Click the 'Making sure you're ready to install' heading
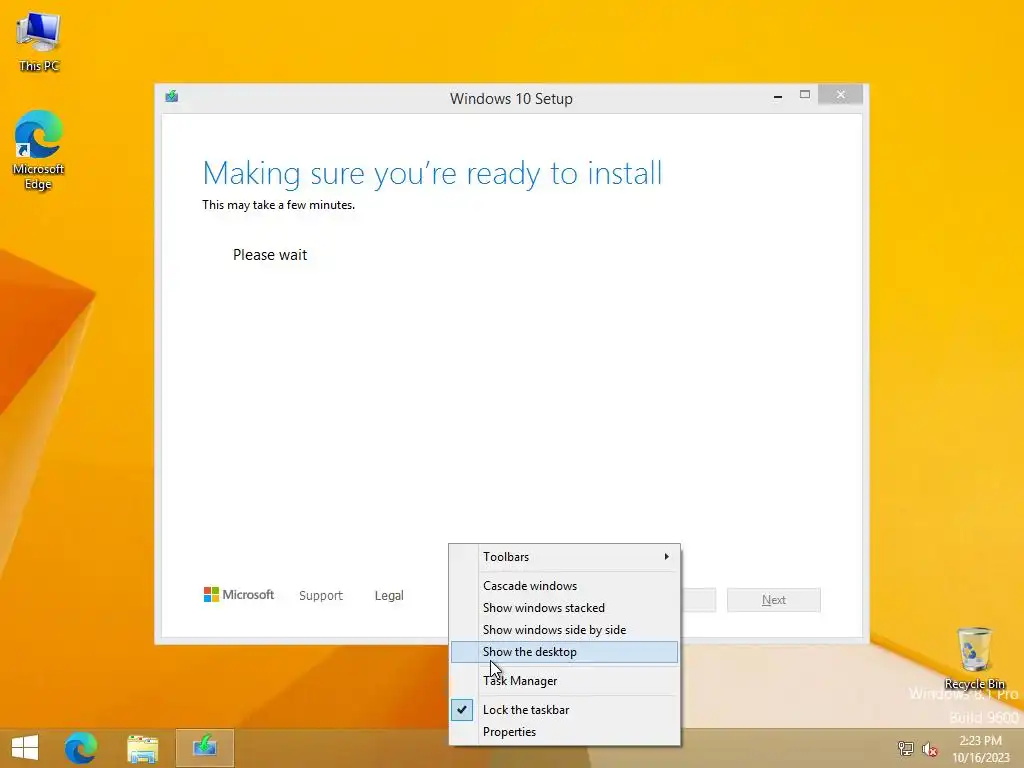 click(432, 174)
